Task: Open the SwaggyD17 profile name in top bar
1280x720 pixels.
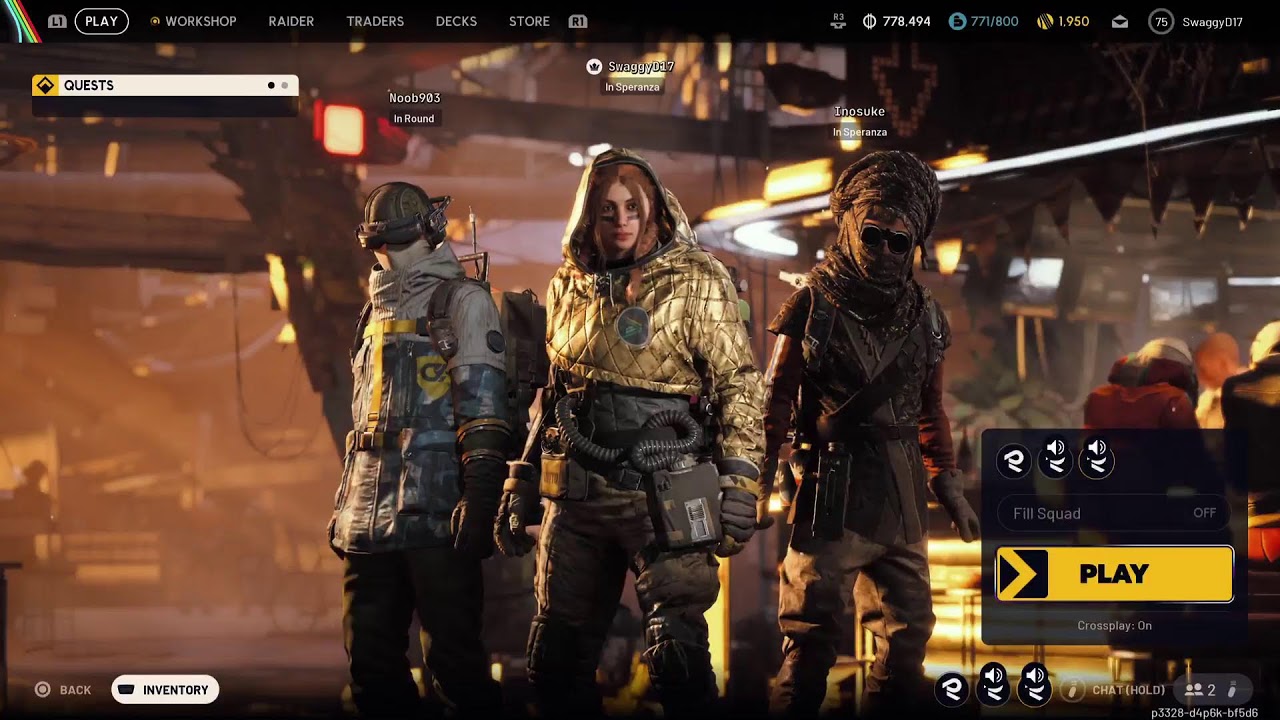Action: coord(1212,21)
